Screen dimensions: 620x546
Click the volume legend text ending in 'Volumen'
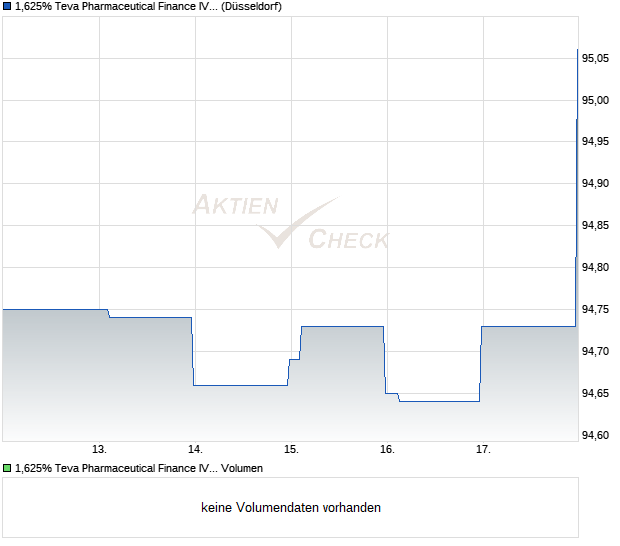(139, 469)
